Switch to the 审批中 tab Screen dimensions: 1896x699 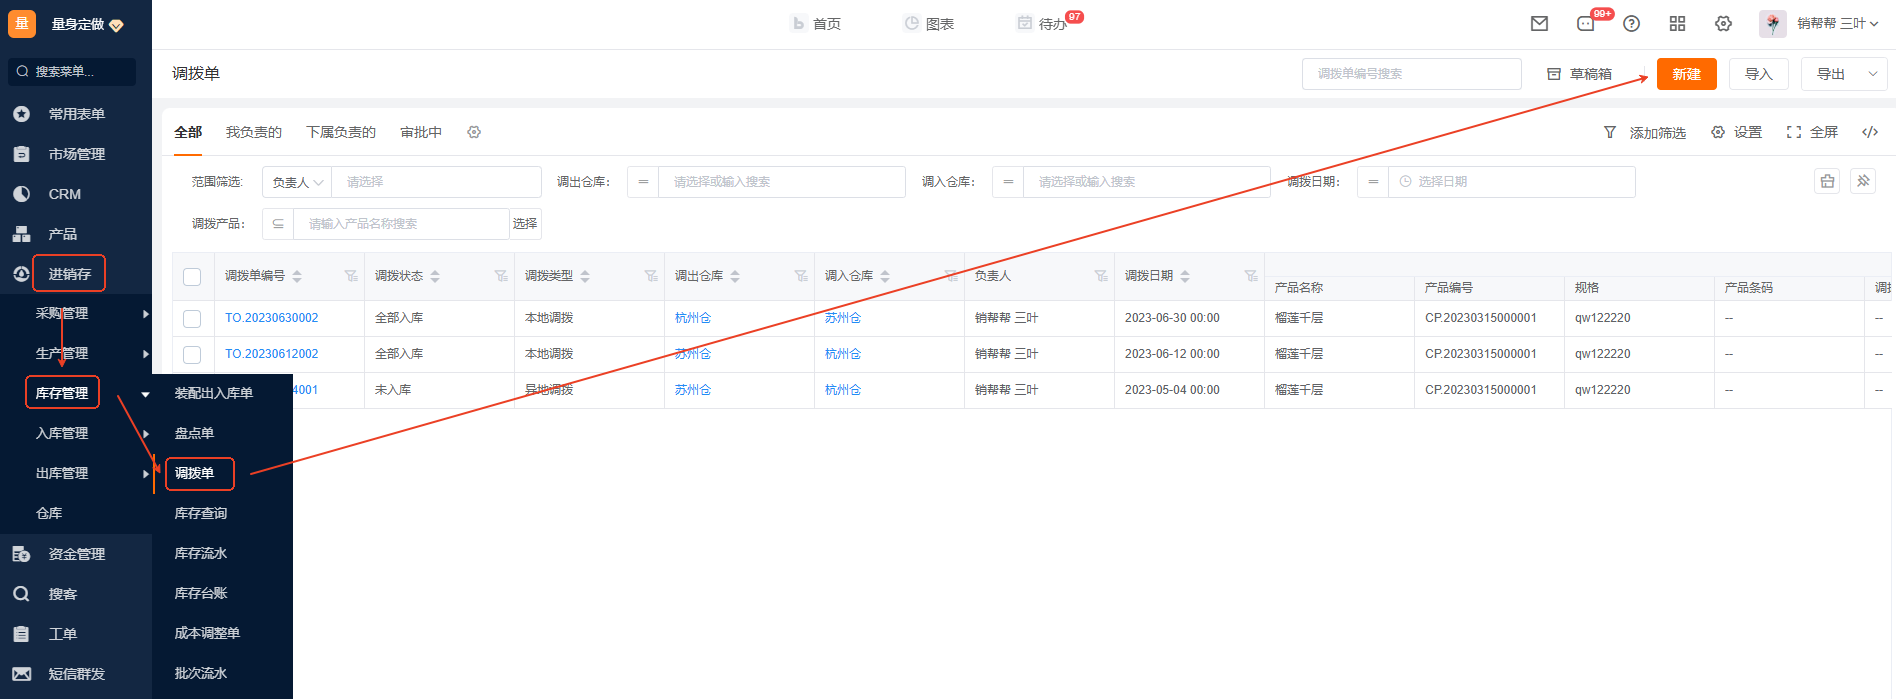click(x=421, y=132)
